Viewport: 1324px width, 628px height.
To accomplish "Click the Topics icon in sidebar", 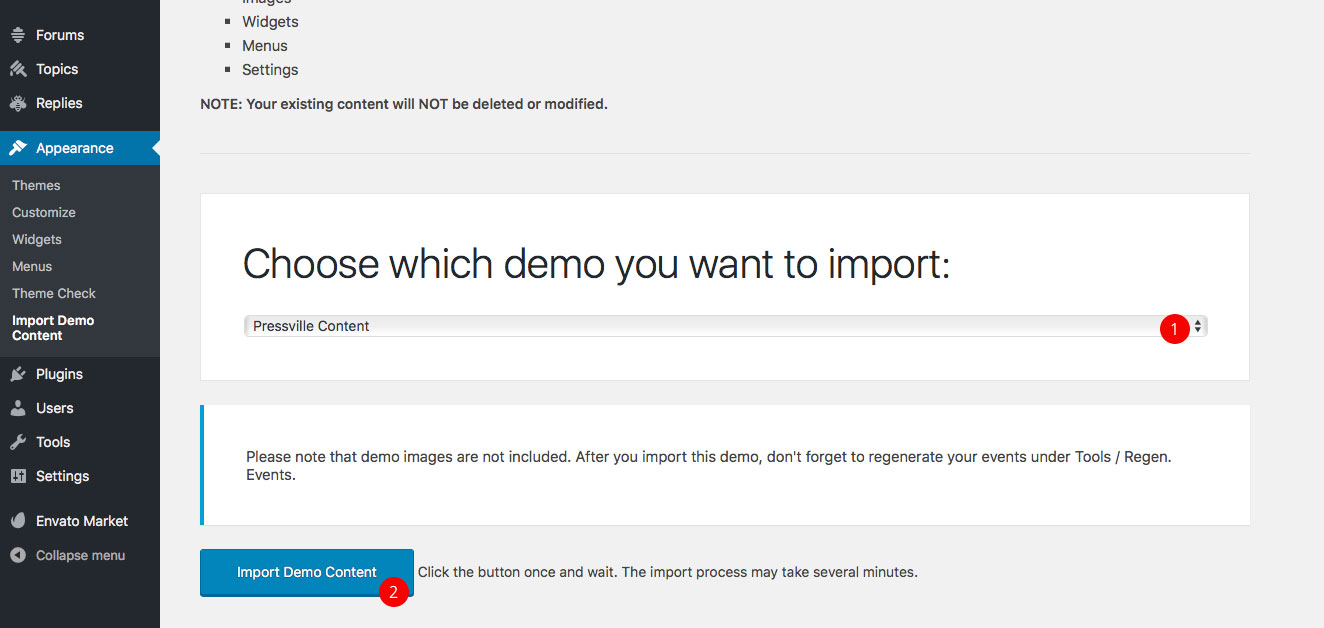I will pos(18,69).
